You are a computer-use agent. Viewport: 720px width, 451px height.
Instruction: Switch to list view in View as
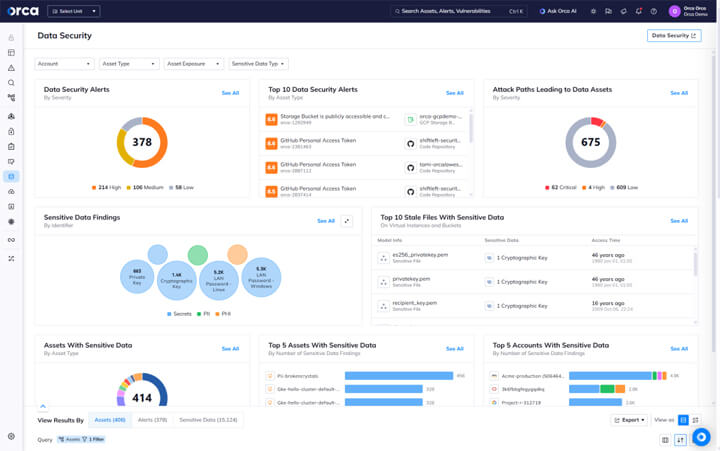click(696, 420)
